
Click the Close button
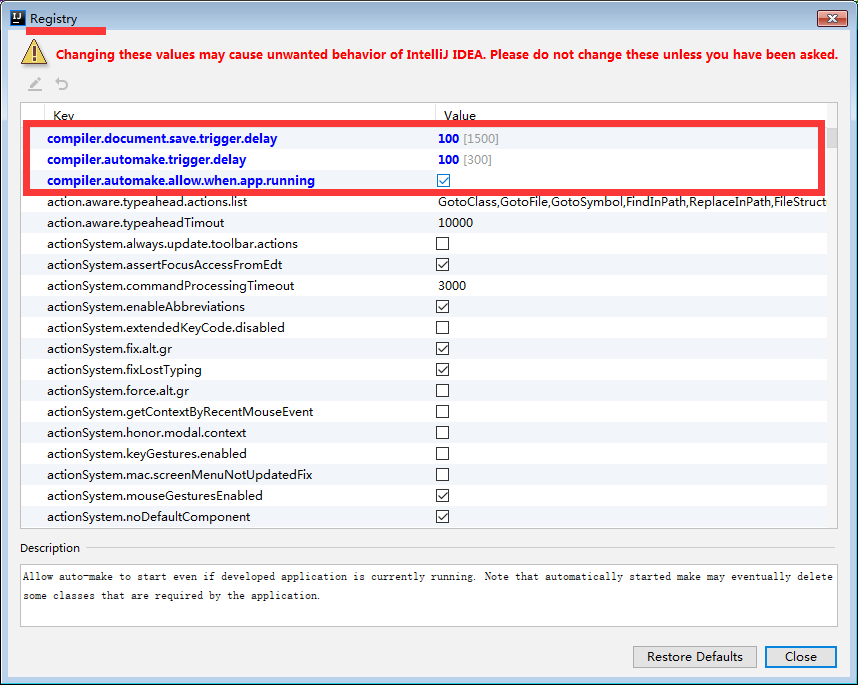tap(800, 657)
